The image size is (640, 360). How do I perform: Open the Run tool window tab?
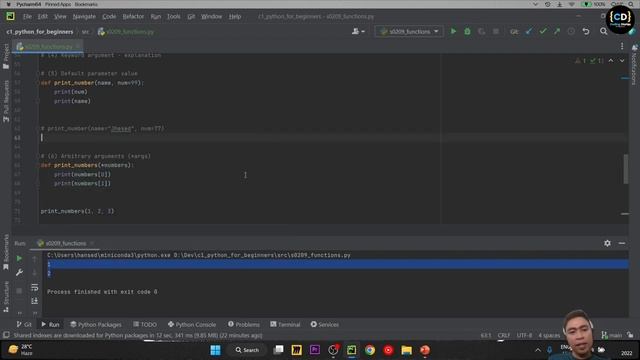coord(50,324)
